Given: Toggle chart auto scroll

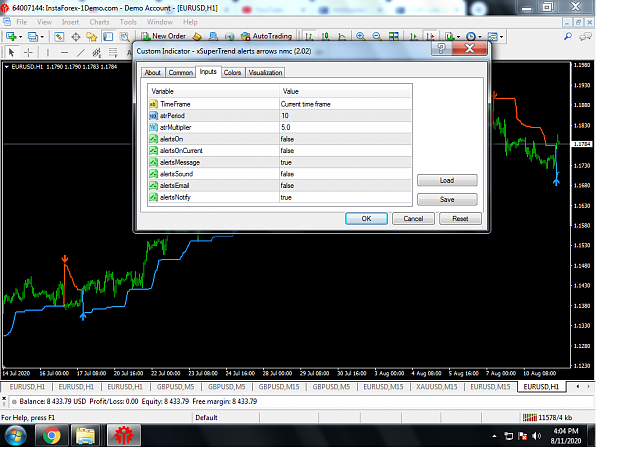Looking at the screenshot, I should [x=414, y=37].
